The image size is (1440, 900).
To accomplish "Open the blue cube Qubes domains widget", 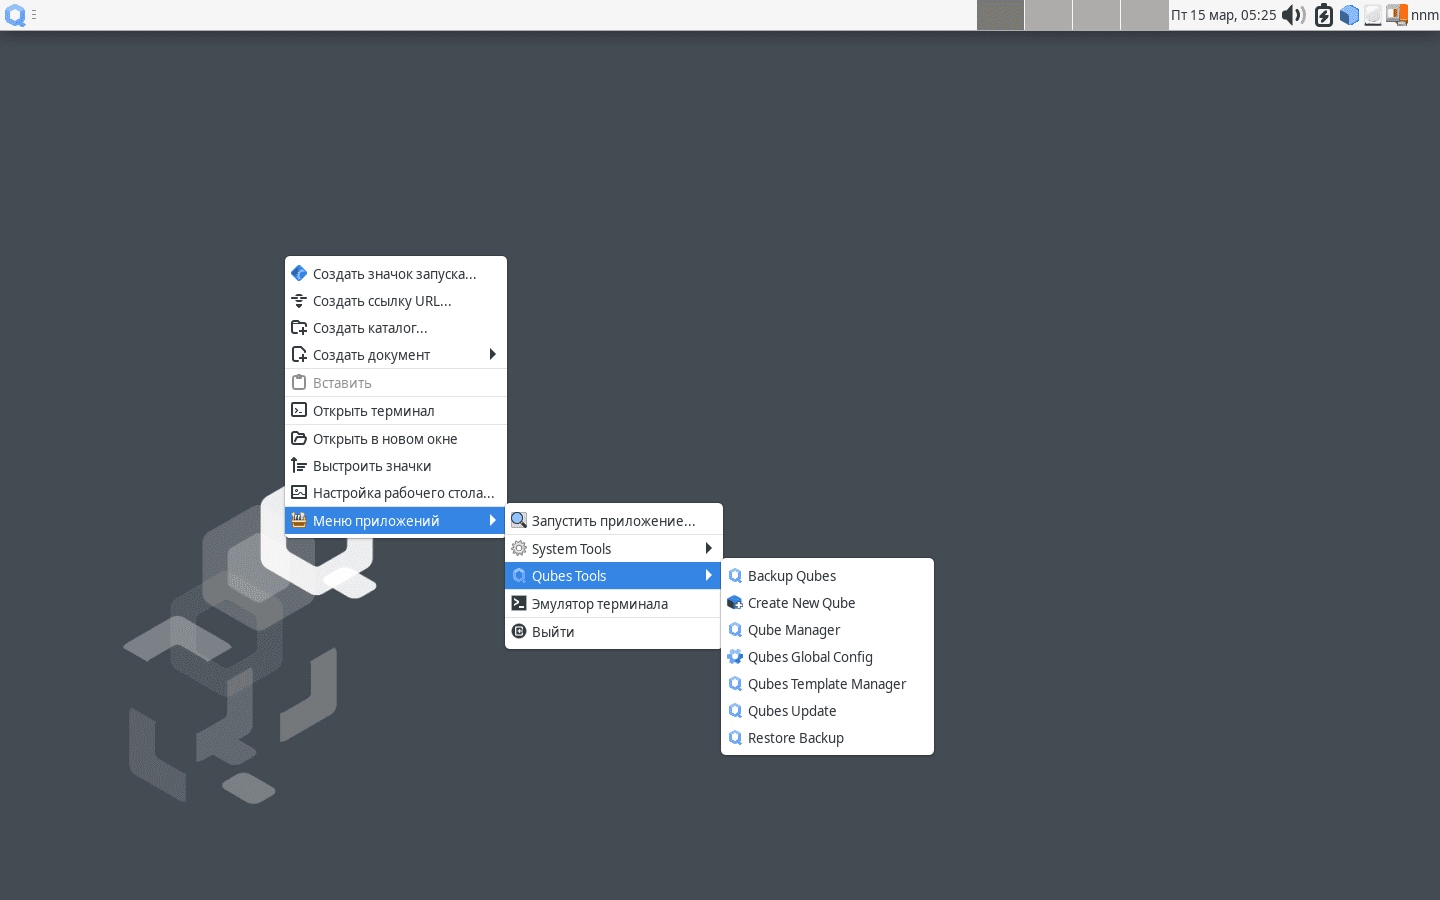I will click(1349, 15).
